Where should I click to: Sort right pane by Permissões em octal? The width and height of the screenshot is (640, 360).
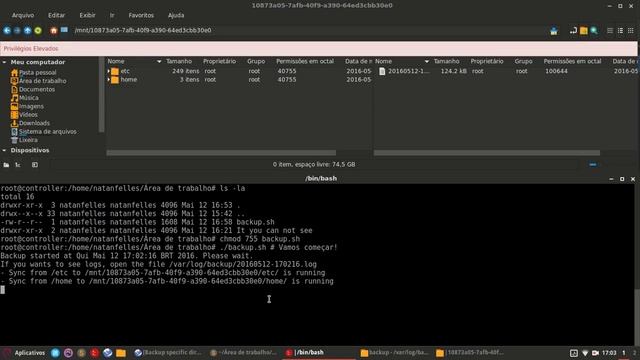(x=572, y=61)
